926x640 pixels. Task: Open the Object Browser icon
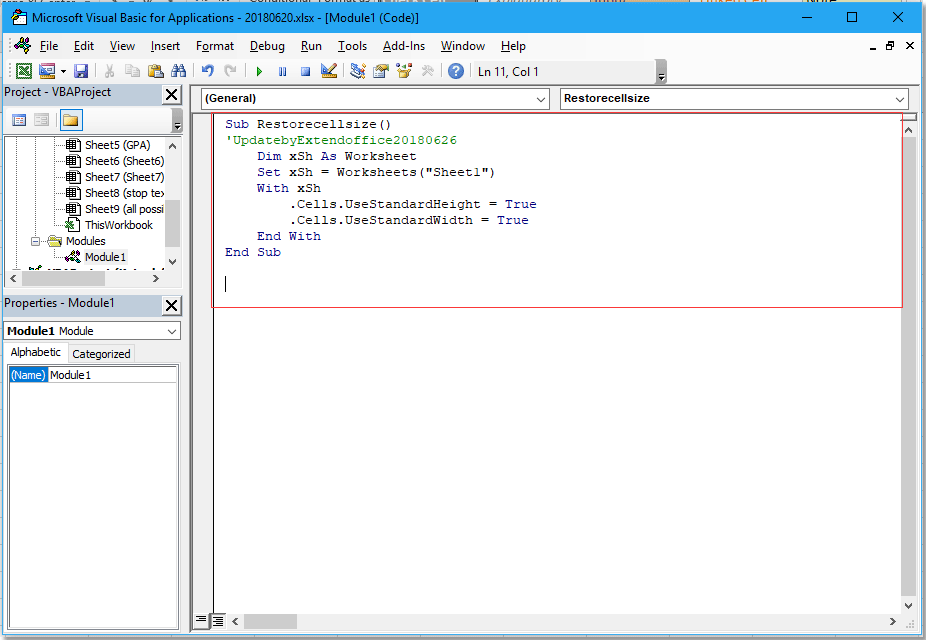(x=404, y=71)
